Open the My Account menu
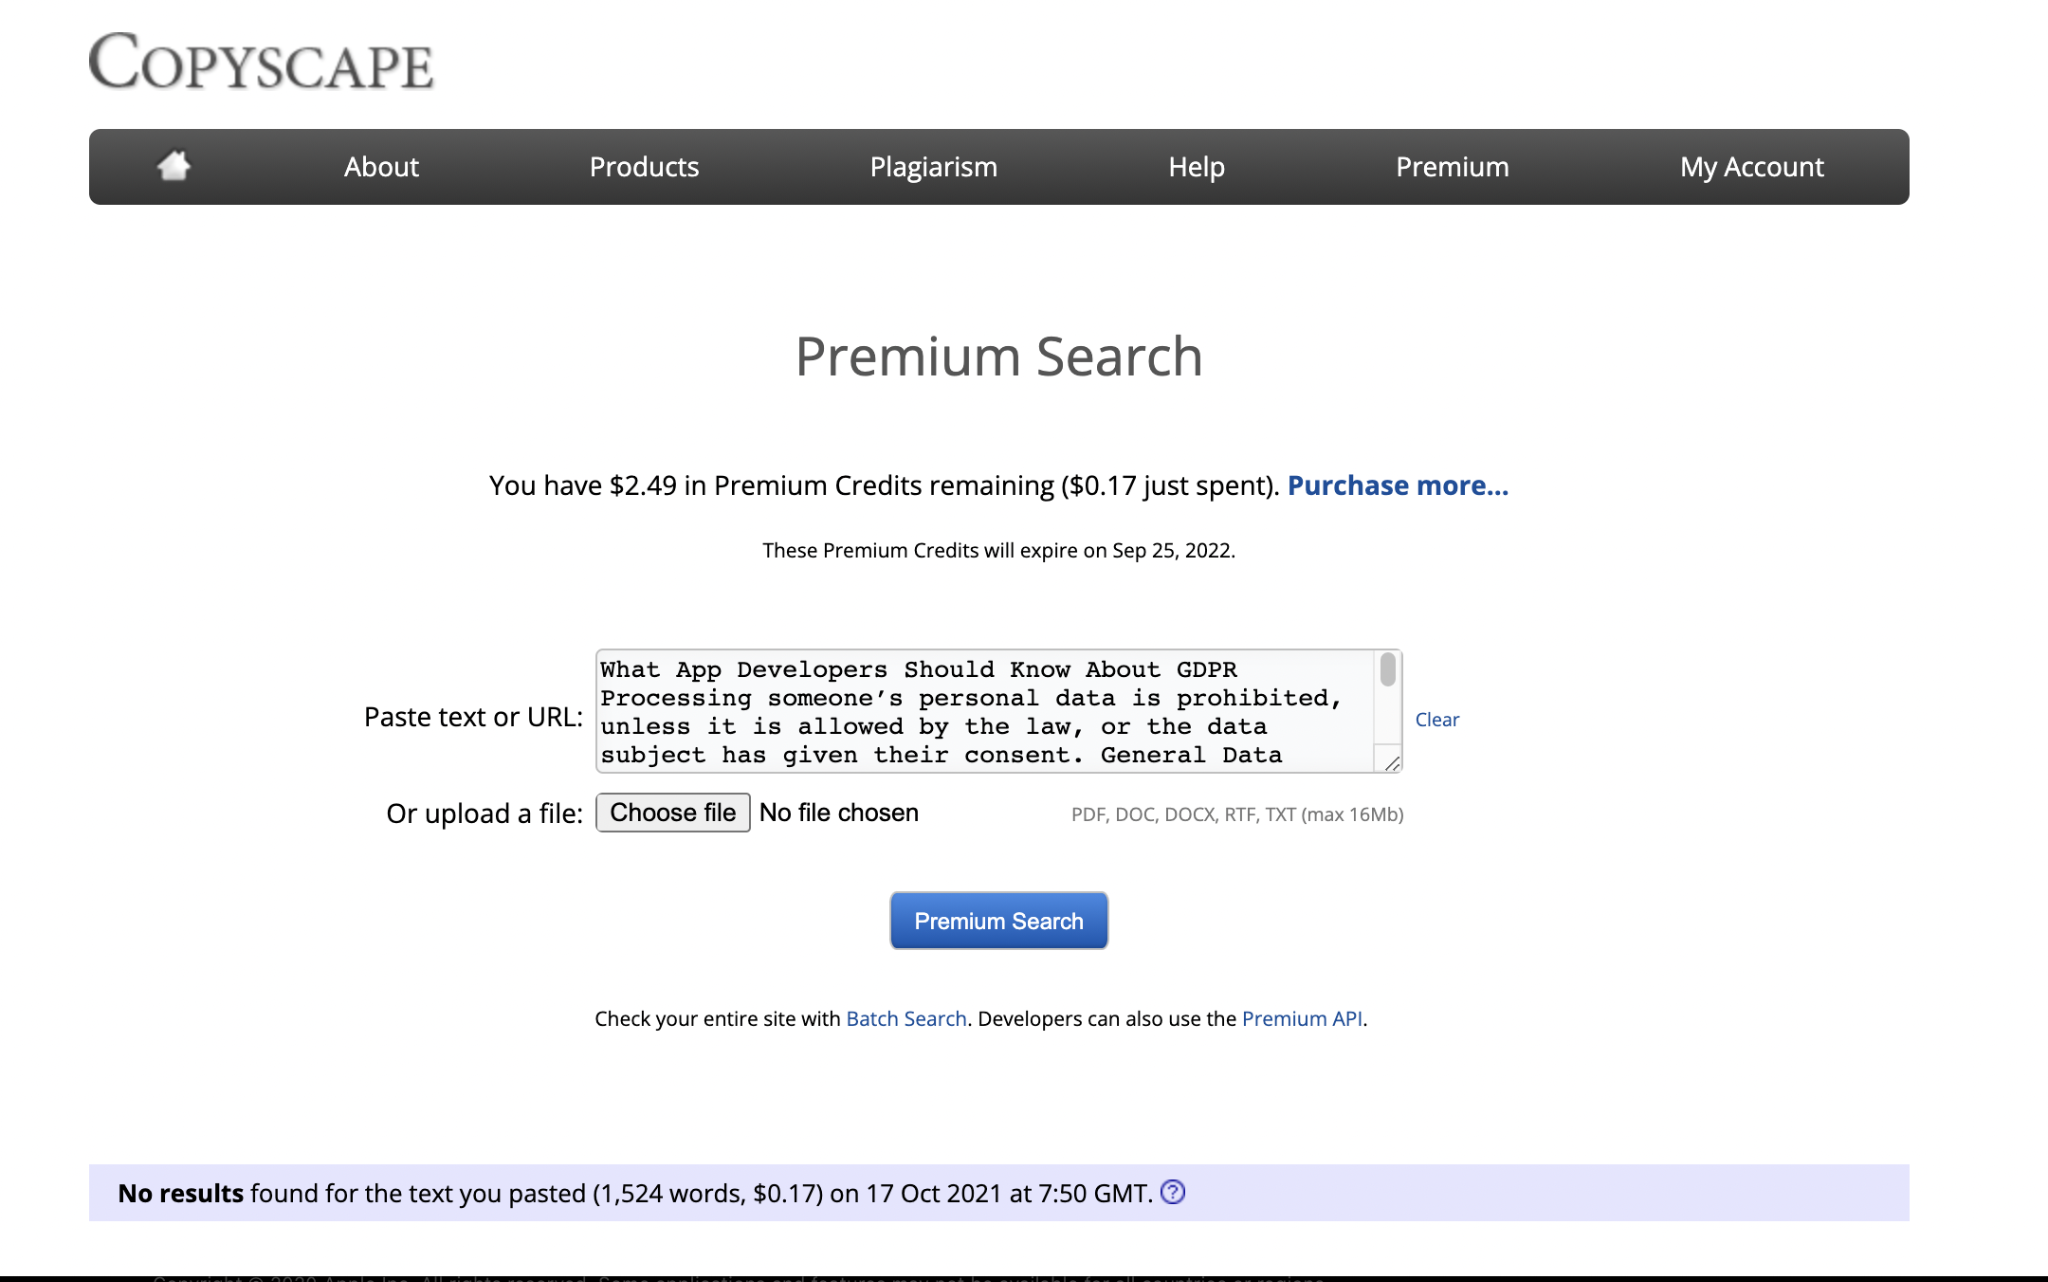 (1751, 167)
